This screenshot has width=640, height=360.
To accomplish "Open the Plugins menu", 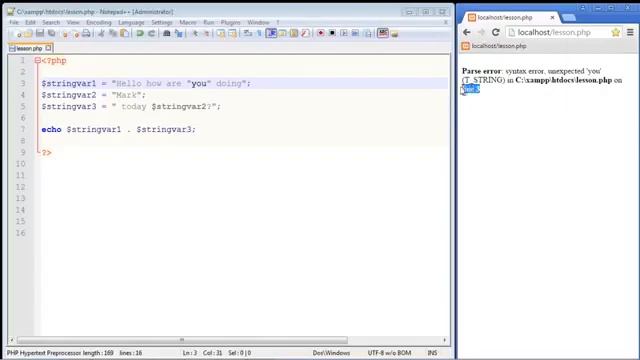I will (231, 22).
